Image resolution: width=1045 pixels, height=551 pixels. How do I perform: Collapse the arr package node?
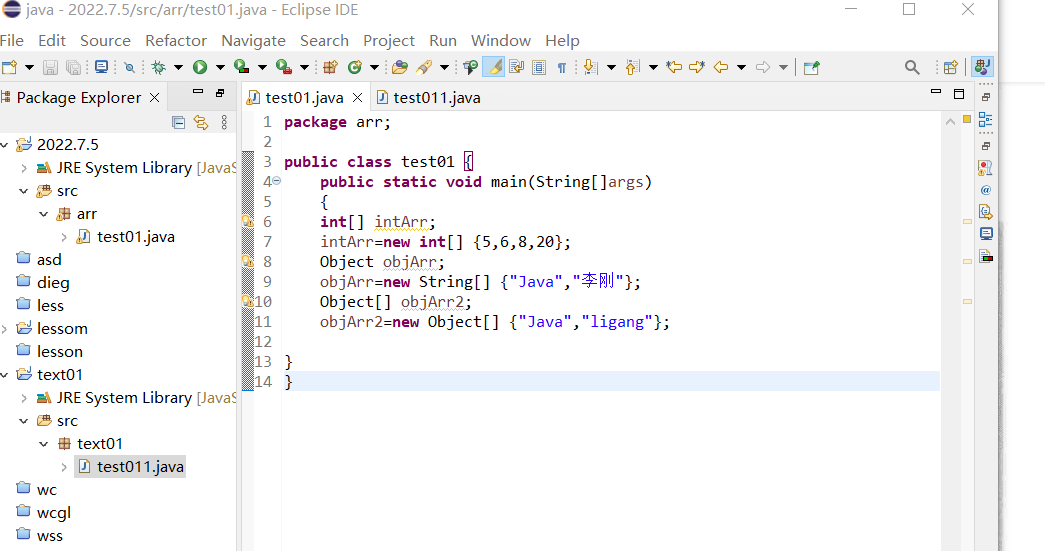click(x=44, y=214)
